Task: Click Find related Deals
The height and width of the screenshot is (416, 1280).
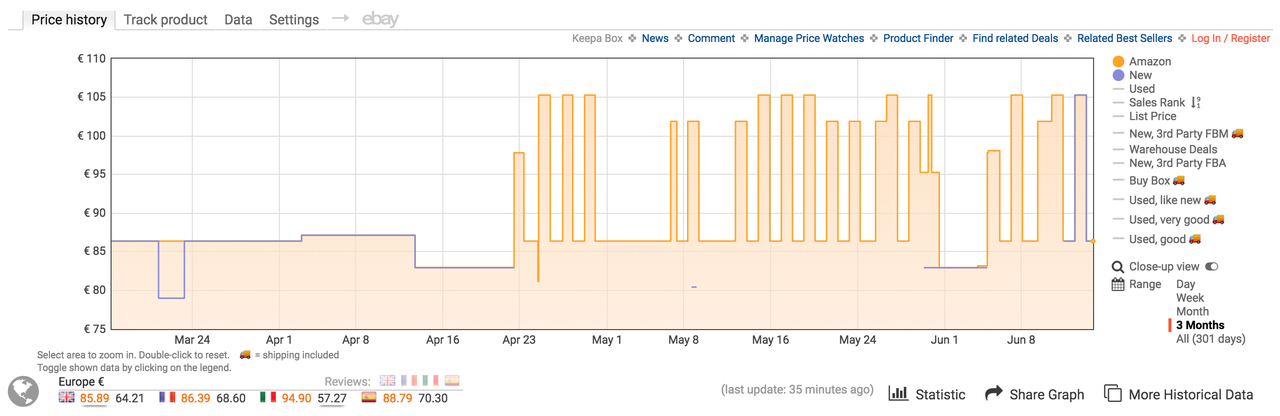Action: tap(1015, 38)
